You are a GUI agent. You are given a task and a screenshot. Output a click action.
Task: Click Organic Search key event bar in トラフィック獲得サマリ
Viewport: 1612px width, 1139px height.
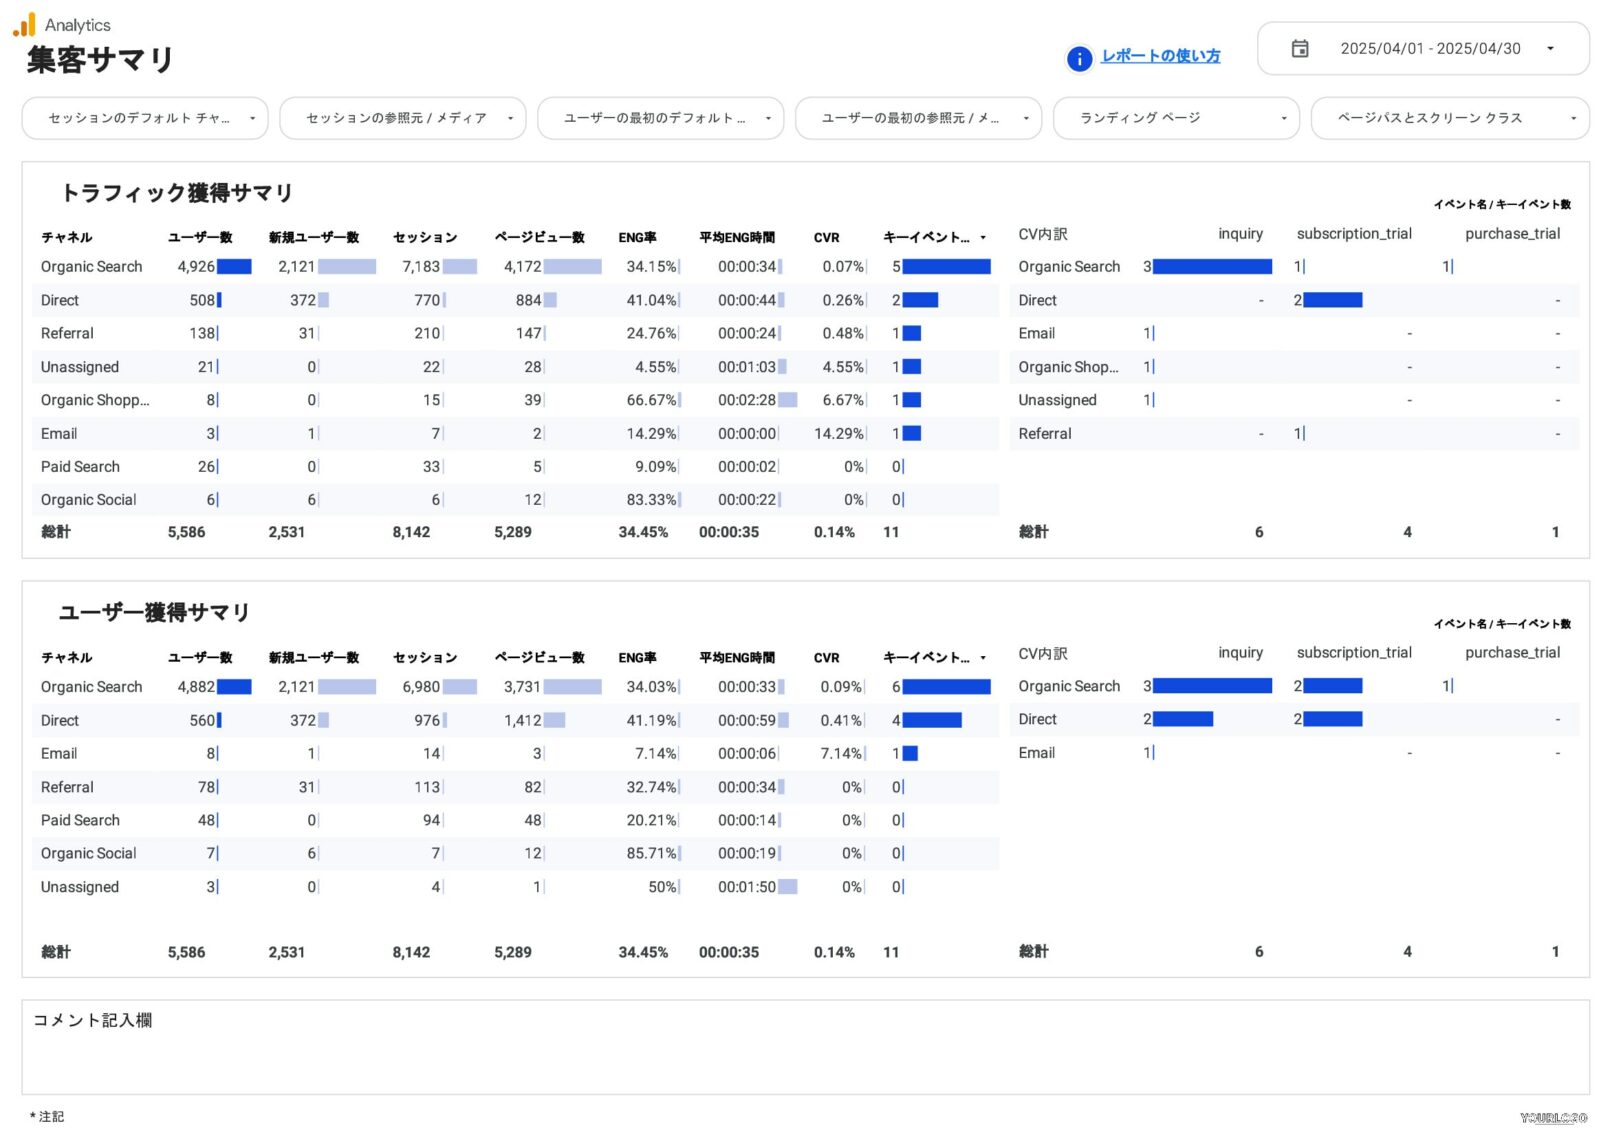point(945,267)
